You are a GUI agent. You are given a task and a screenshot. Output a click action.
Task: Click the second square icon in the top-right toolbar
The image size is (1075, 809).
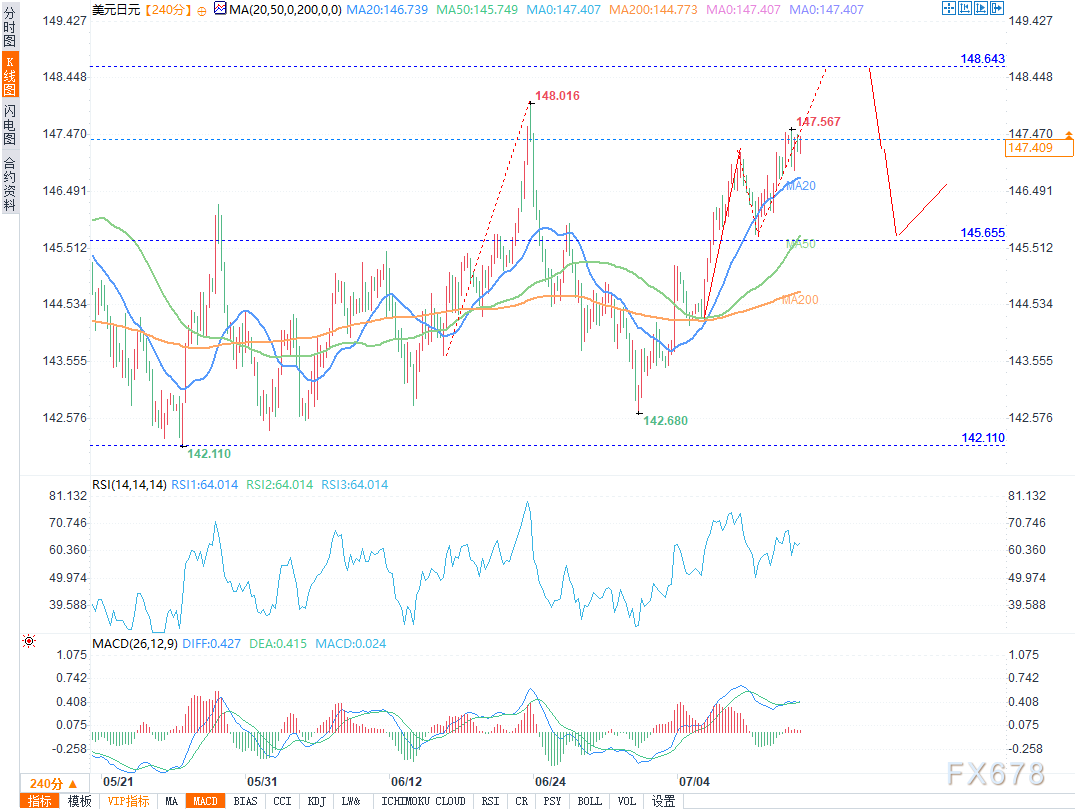click(964, 8)
